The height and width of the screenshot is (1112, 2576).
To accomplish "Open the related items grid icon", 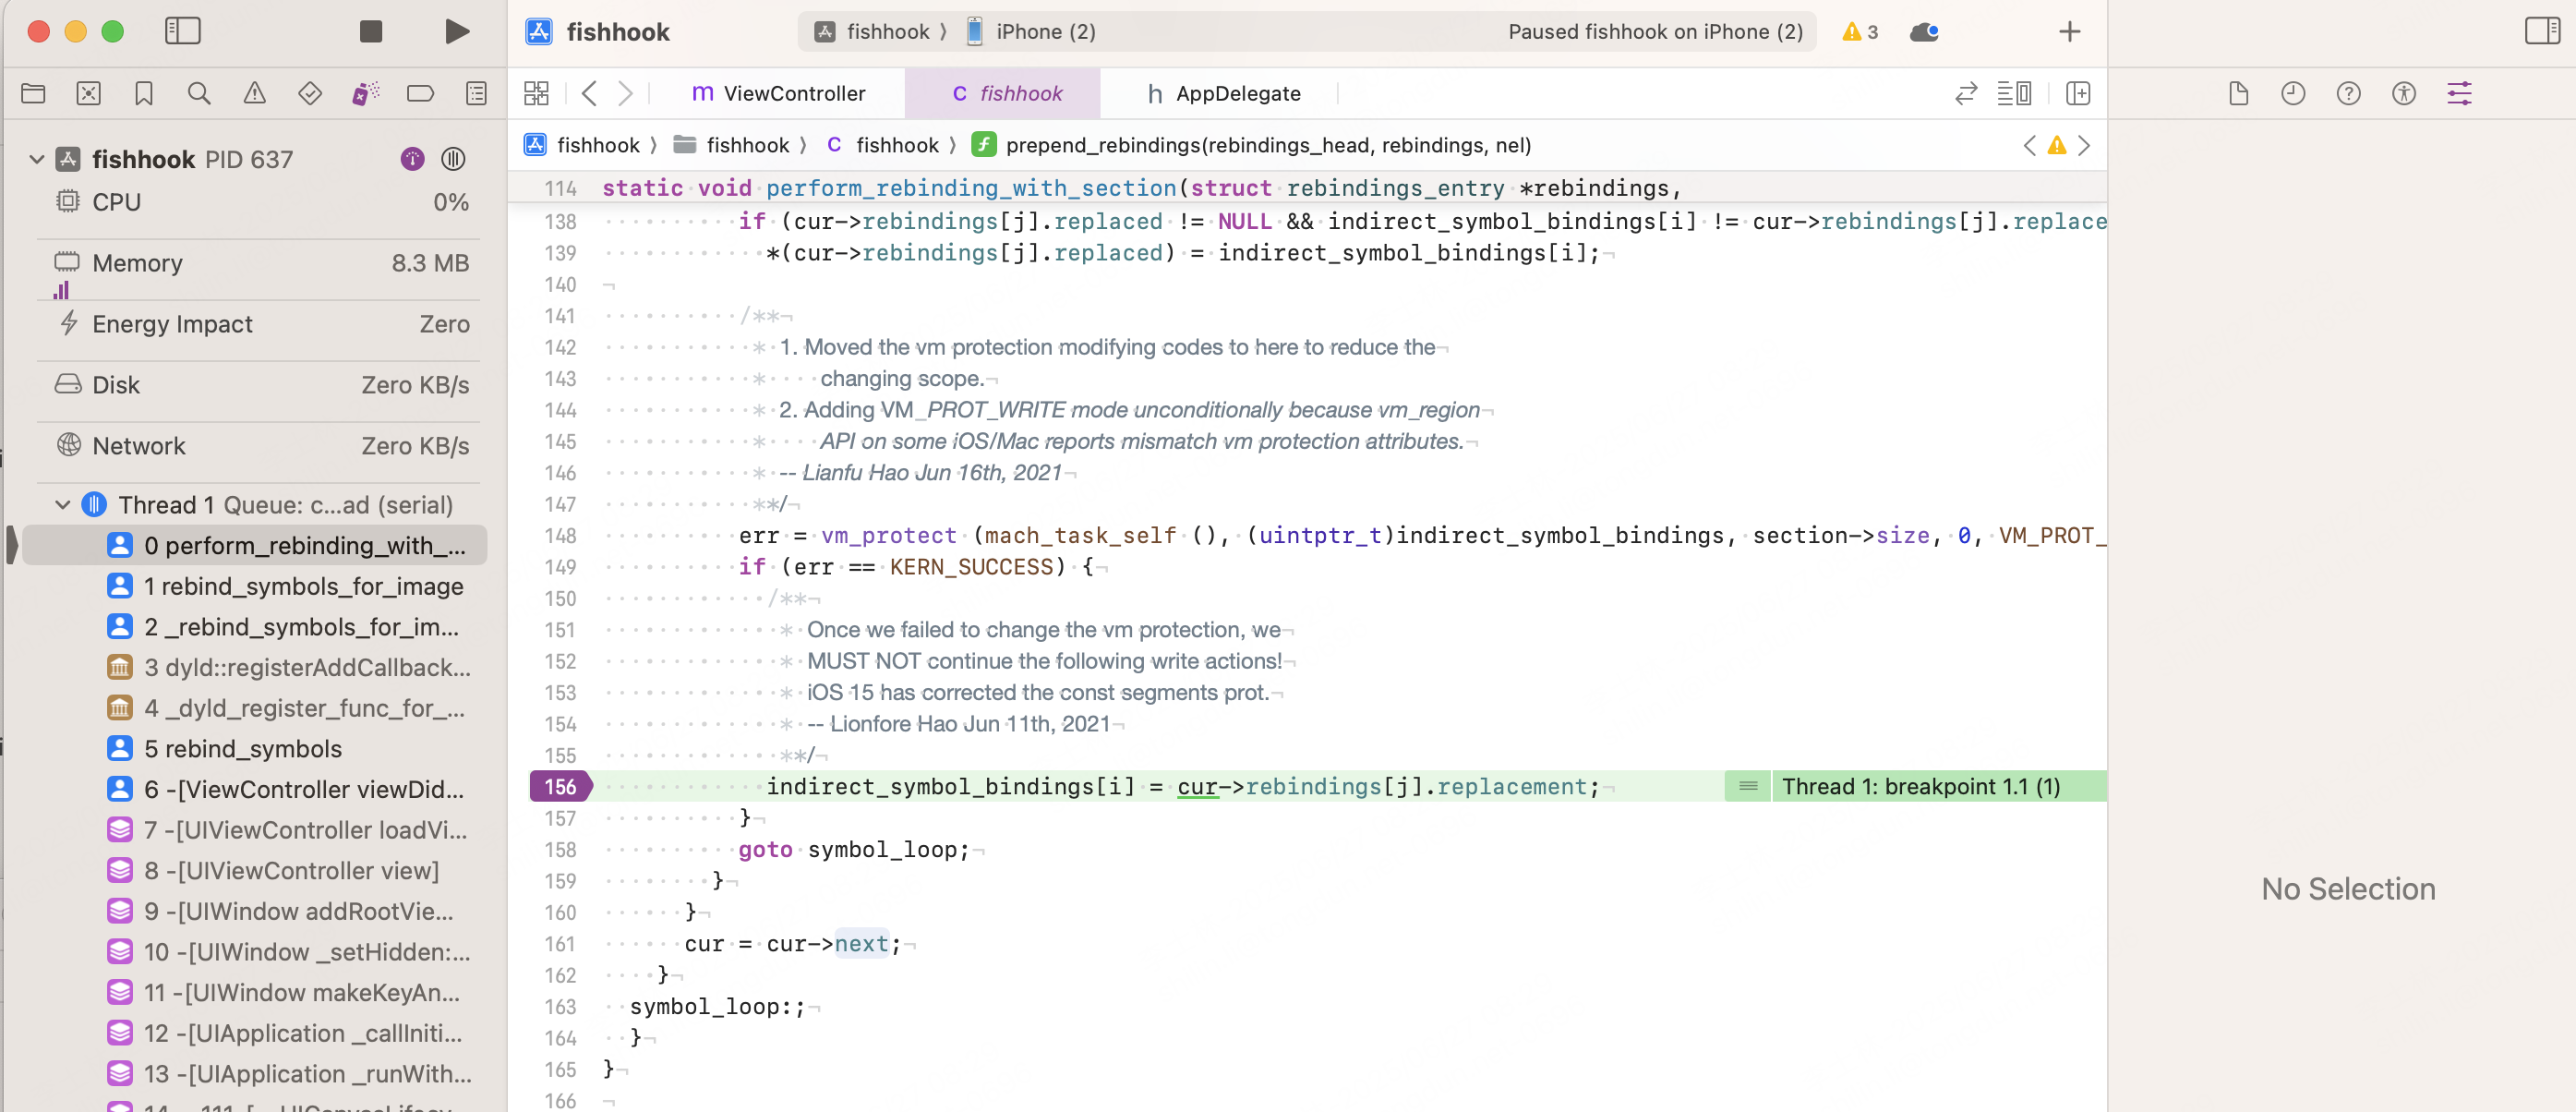I will tap(536, 94).
